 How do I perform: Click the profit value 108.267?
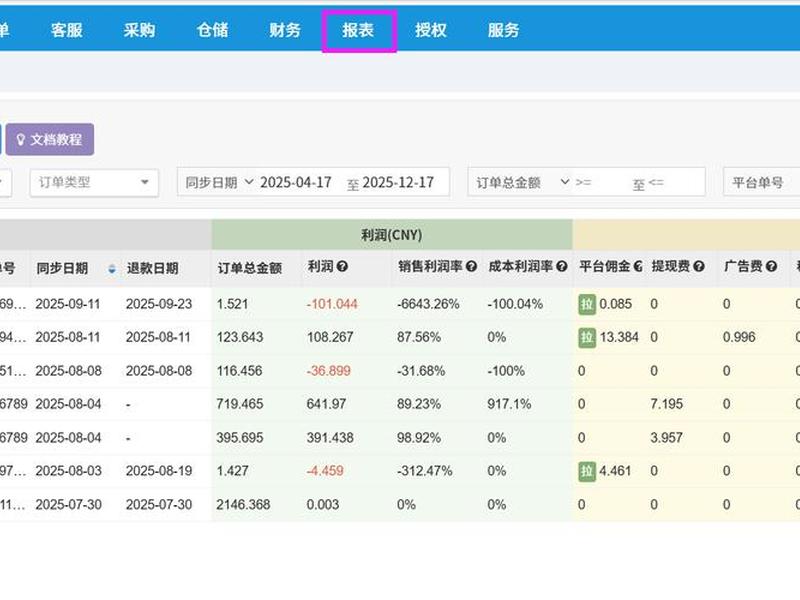(330, 337)
